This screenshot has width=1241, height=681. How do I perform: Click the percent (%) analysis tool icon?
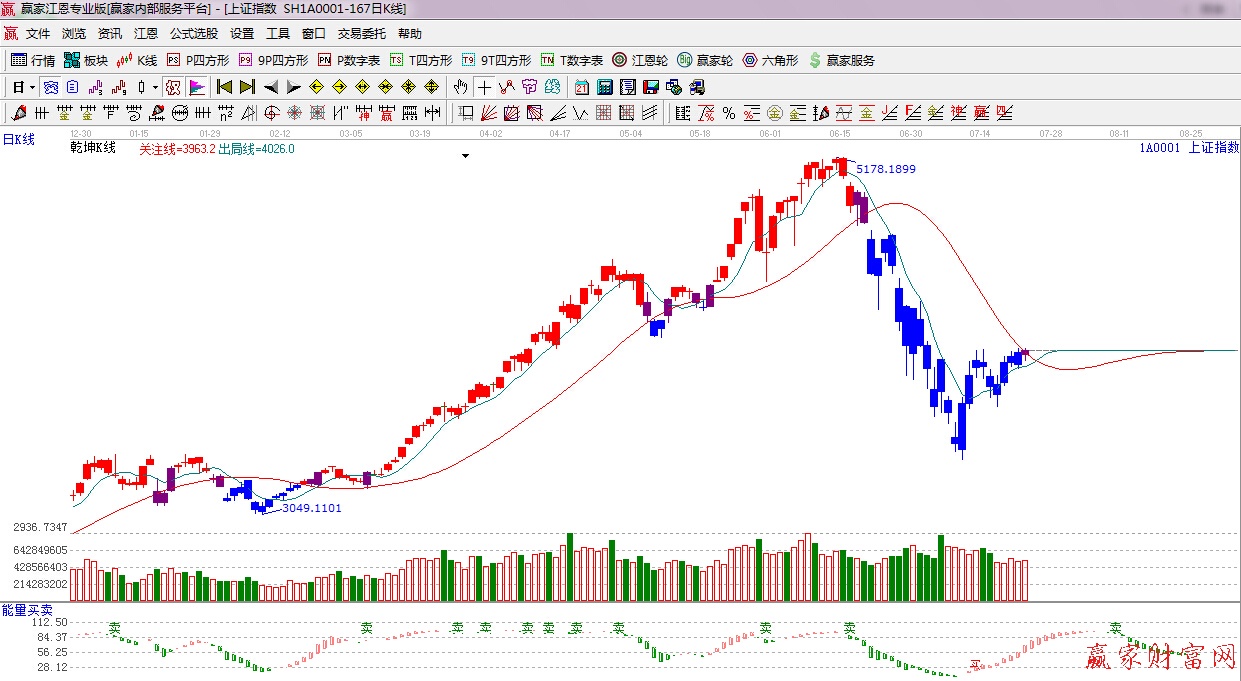(729, 113)
